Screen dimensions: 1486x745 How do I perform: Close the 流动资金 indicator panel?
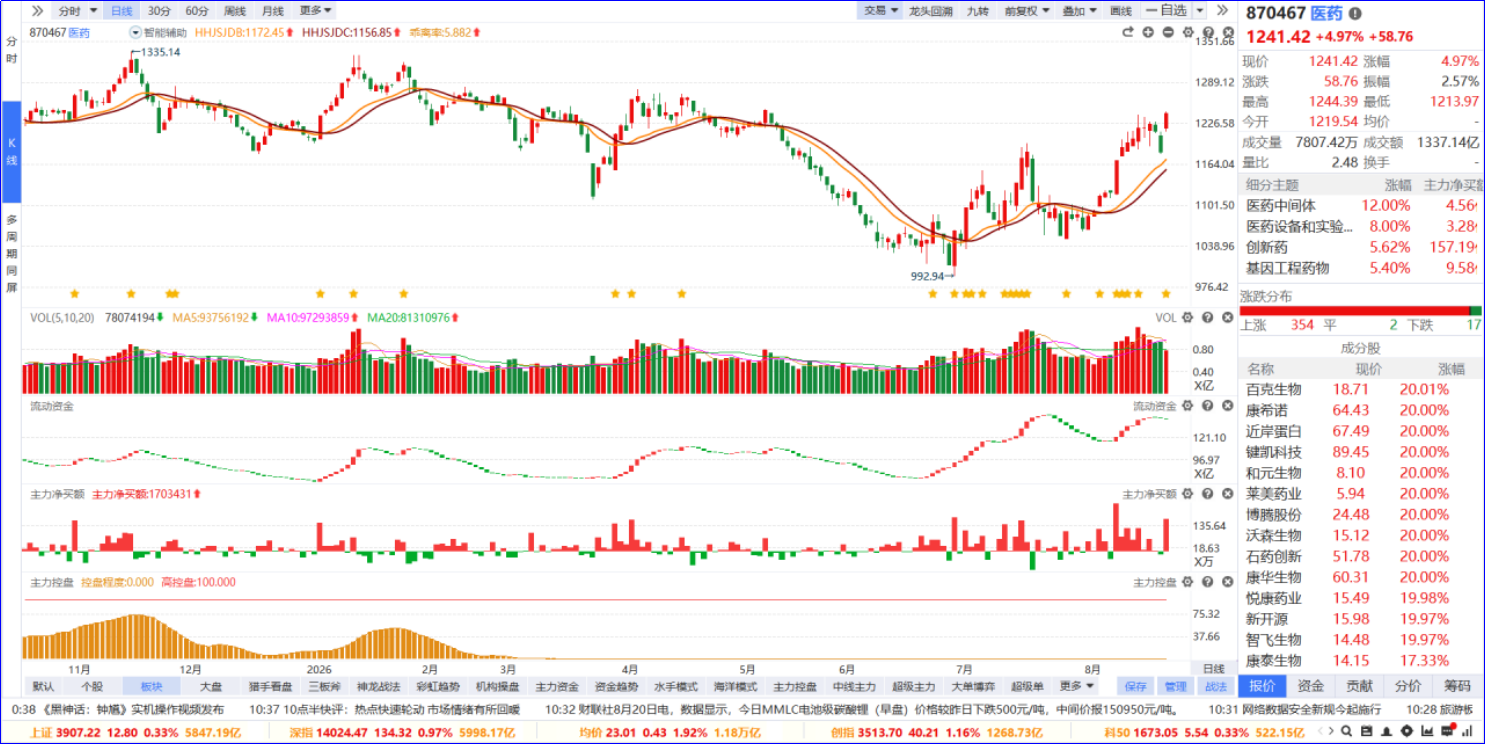pos(1226,406)
